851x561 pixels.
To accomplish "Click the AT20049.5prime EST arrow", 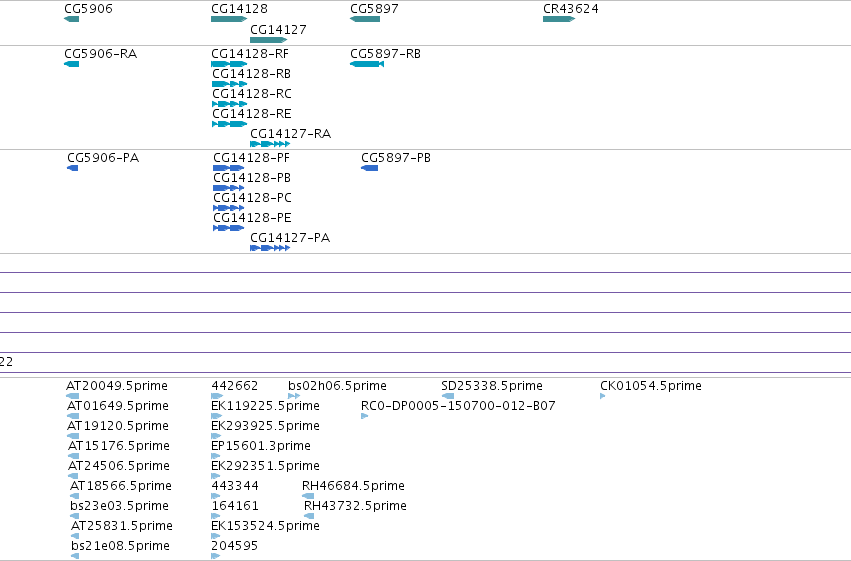I will (73, 396).
